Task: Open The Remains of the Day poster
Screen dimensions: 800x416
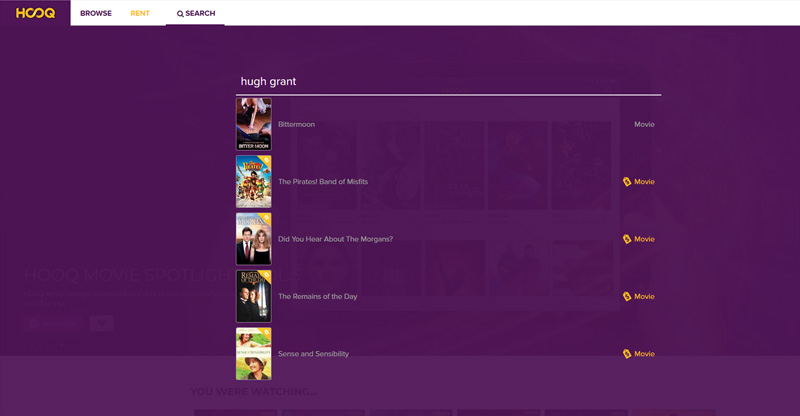Action: (254, 296)
